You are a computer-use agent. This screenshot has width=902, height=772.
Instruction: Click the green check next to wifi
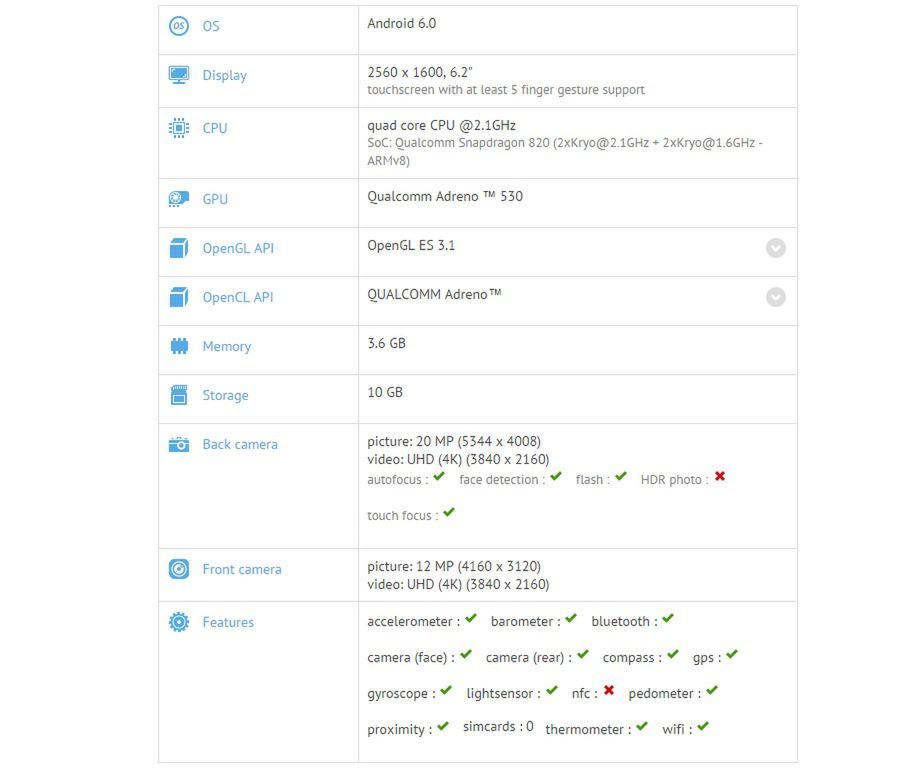click(703, 726)
